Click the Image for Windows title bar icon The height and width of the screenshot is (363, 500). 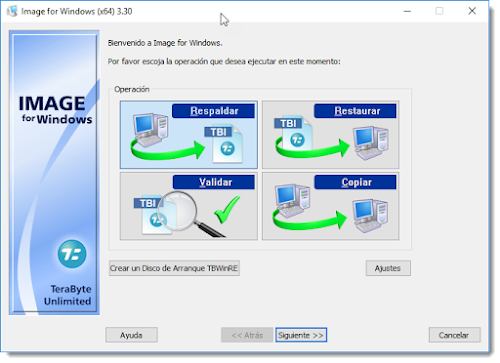click(12, 11)
